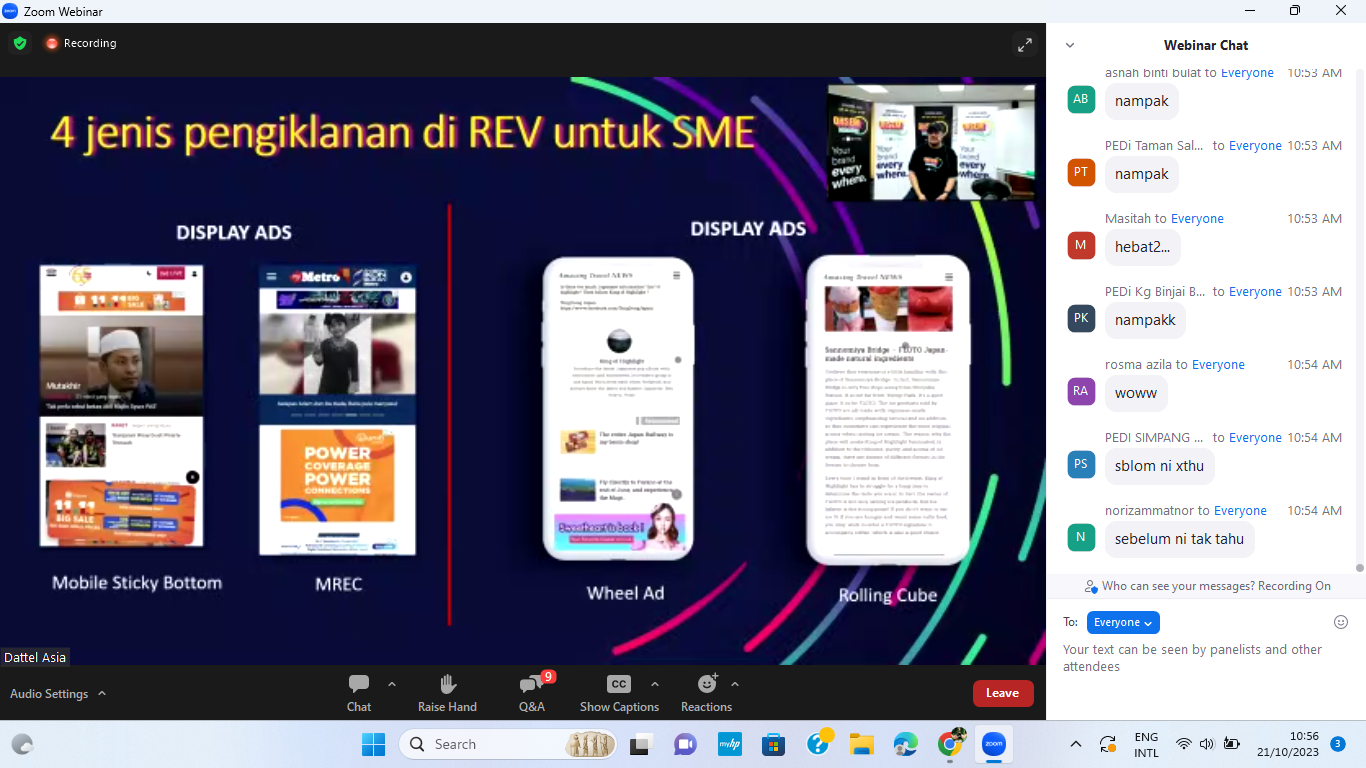Screen dimensions: 1366x768
Task: Click the Mobile Sticky Bottom slide label
Action: [137, 583]
